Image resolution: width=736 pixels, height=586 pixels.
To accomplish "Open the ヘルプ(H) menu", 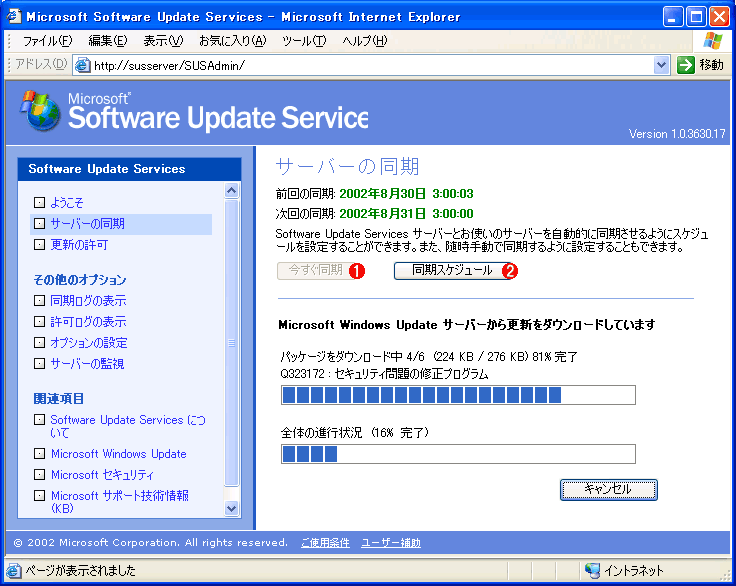I will [365, 41].
